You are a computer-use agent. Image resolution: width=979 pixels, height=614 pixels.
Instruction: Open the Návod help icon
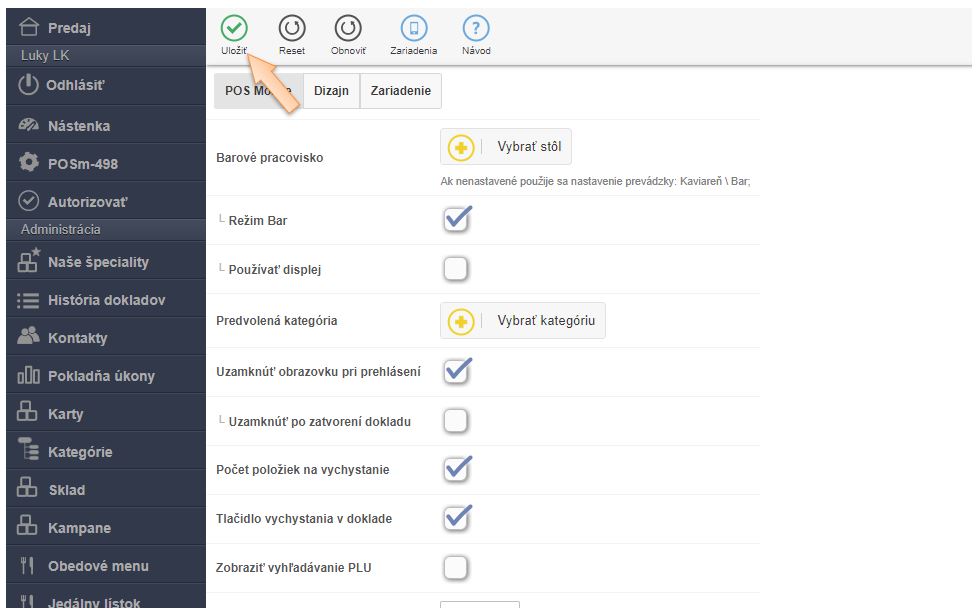(476, 29)
